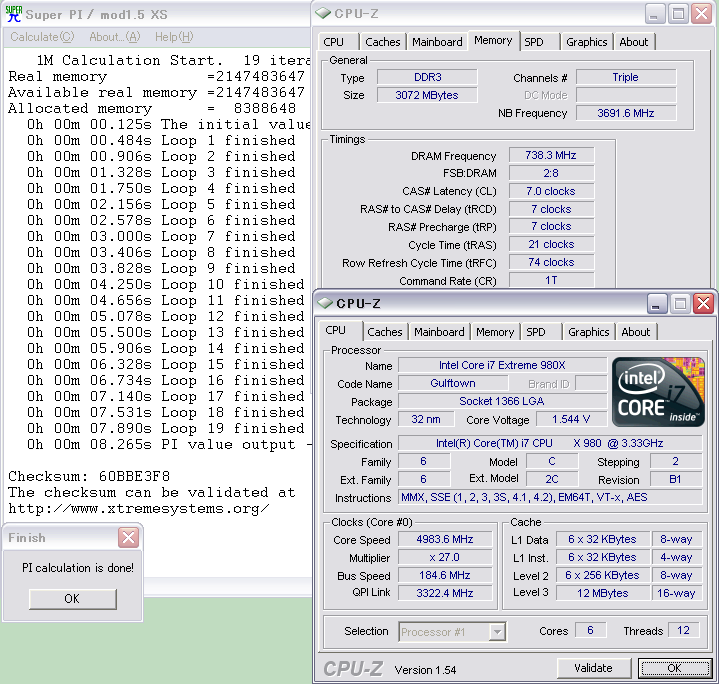Screen dimensions: 719x684
Task: Click the Code Name value Gulftown
Action: 453,383
